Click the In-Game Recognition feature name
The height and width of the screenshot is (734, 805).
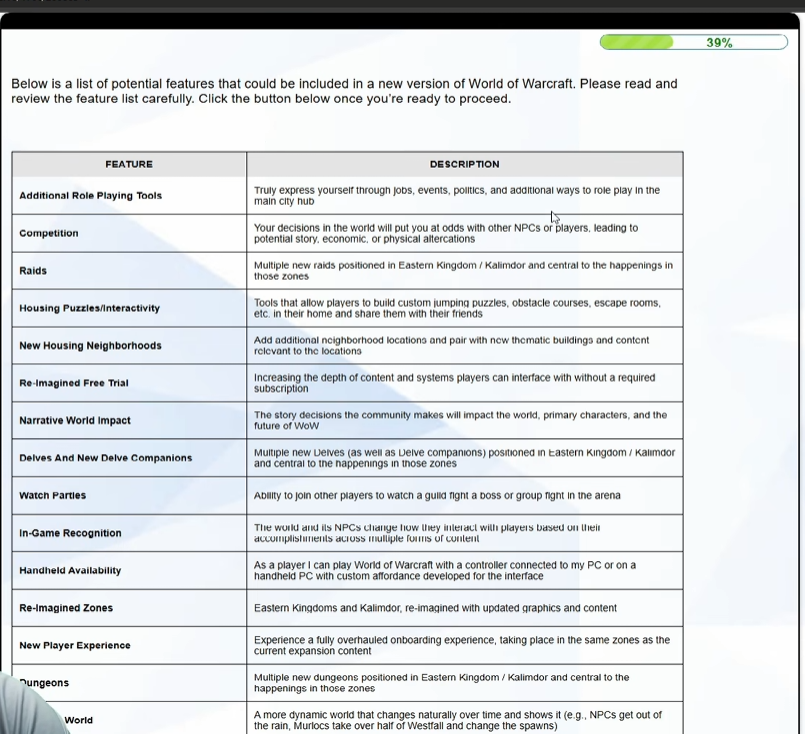[70, 533]
